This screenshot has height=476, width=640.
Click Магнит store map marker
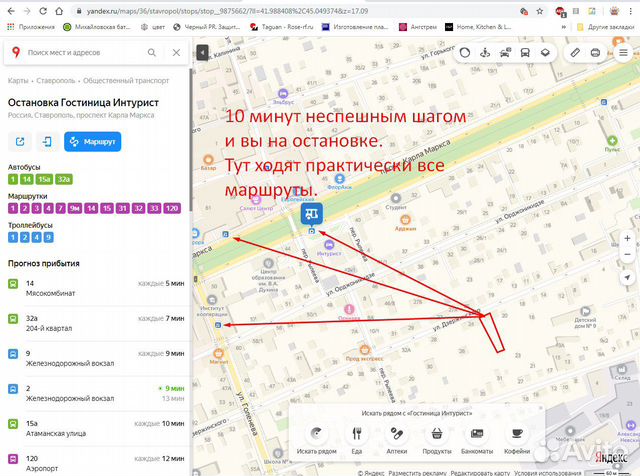click(218, 354)
